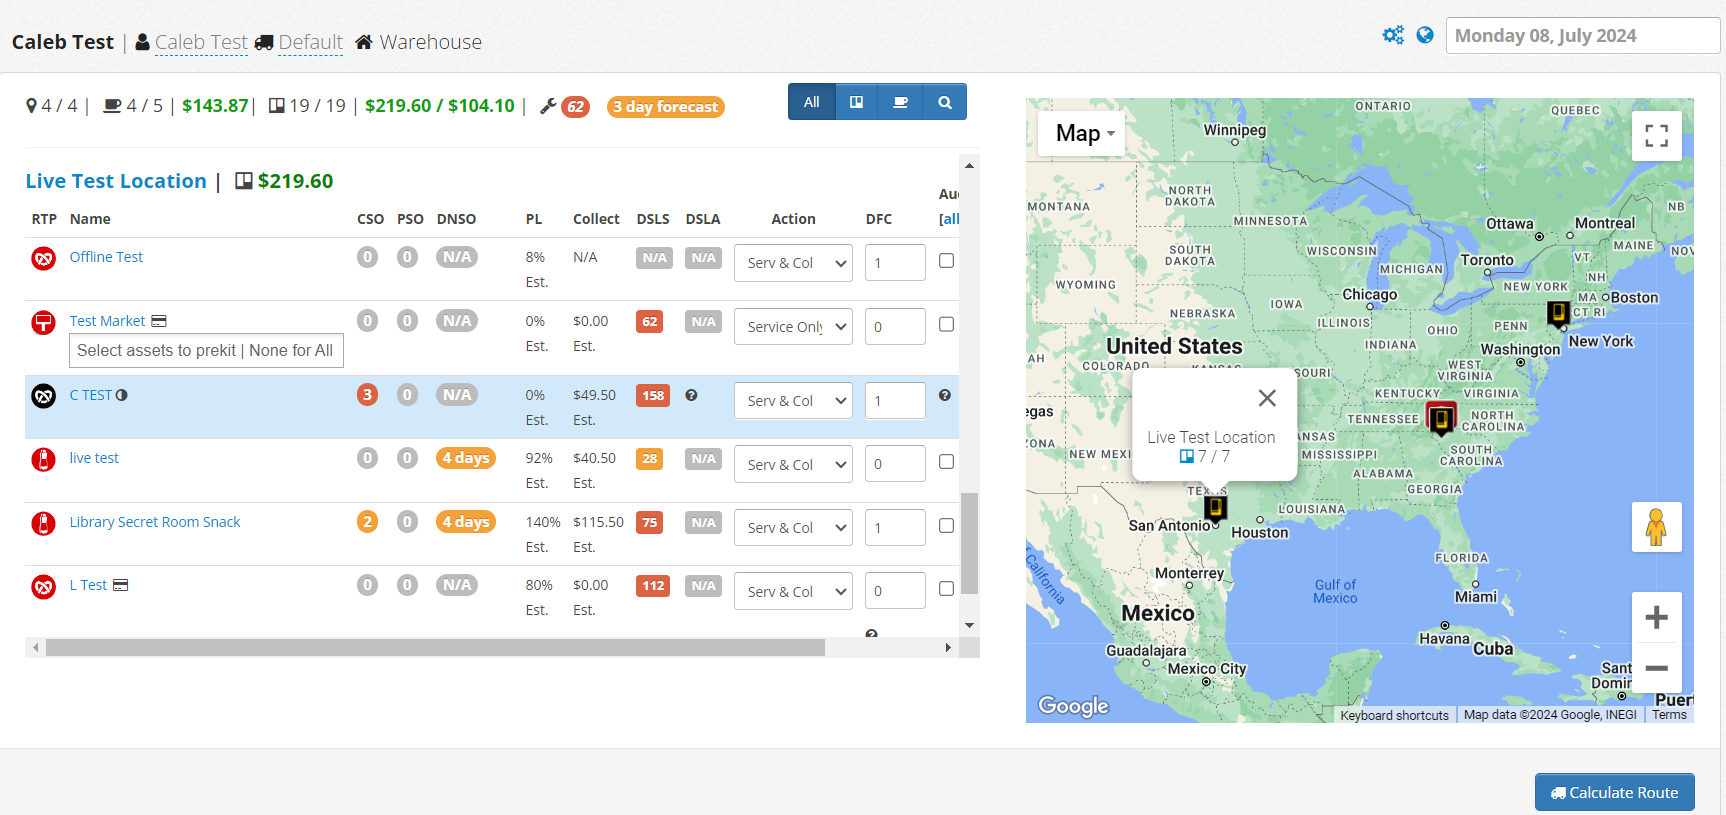
Task: Click the 62 service alerts badge
Action: [x=575, y=107]
